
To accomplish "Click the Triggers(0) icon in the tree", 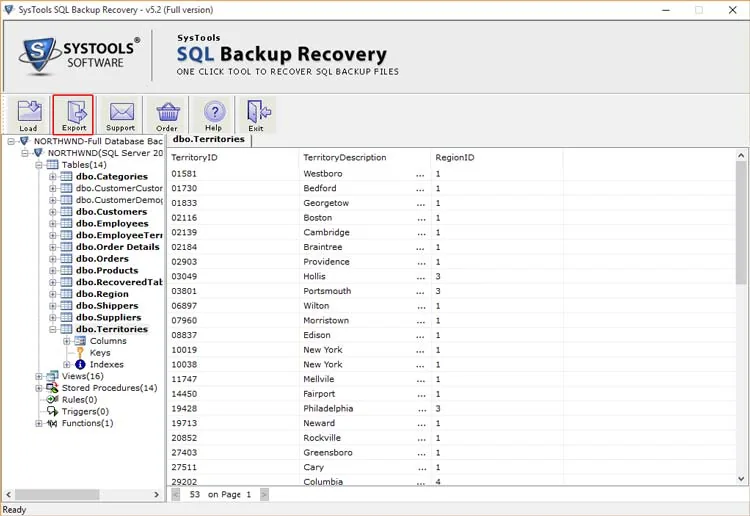I will [x=52, y=411].
